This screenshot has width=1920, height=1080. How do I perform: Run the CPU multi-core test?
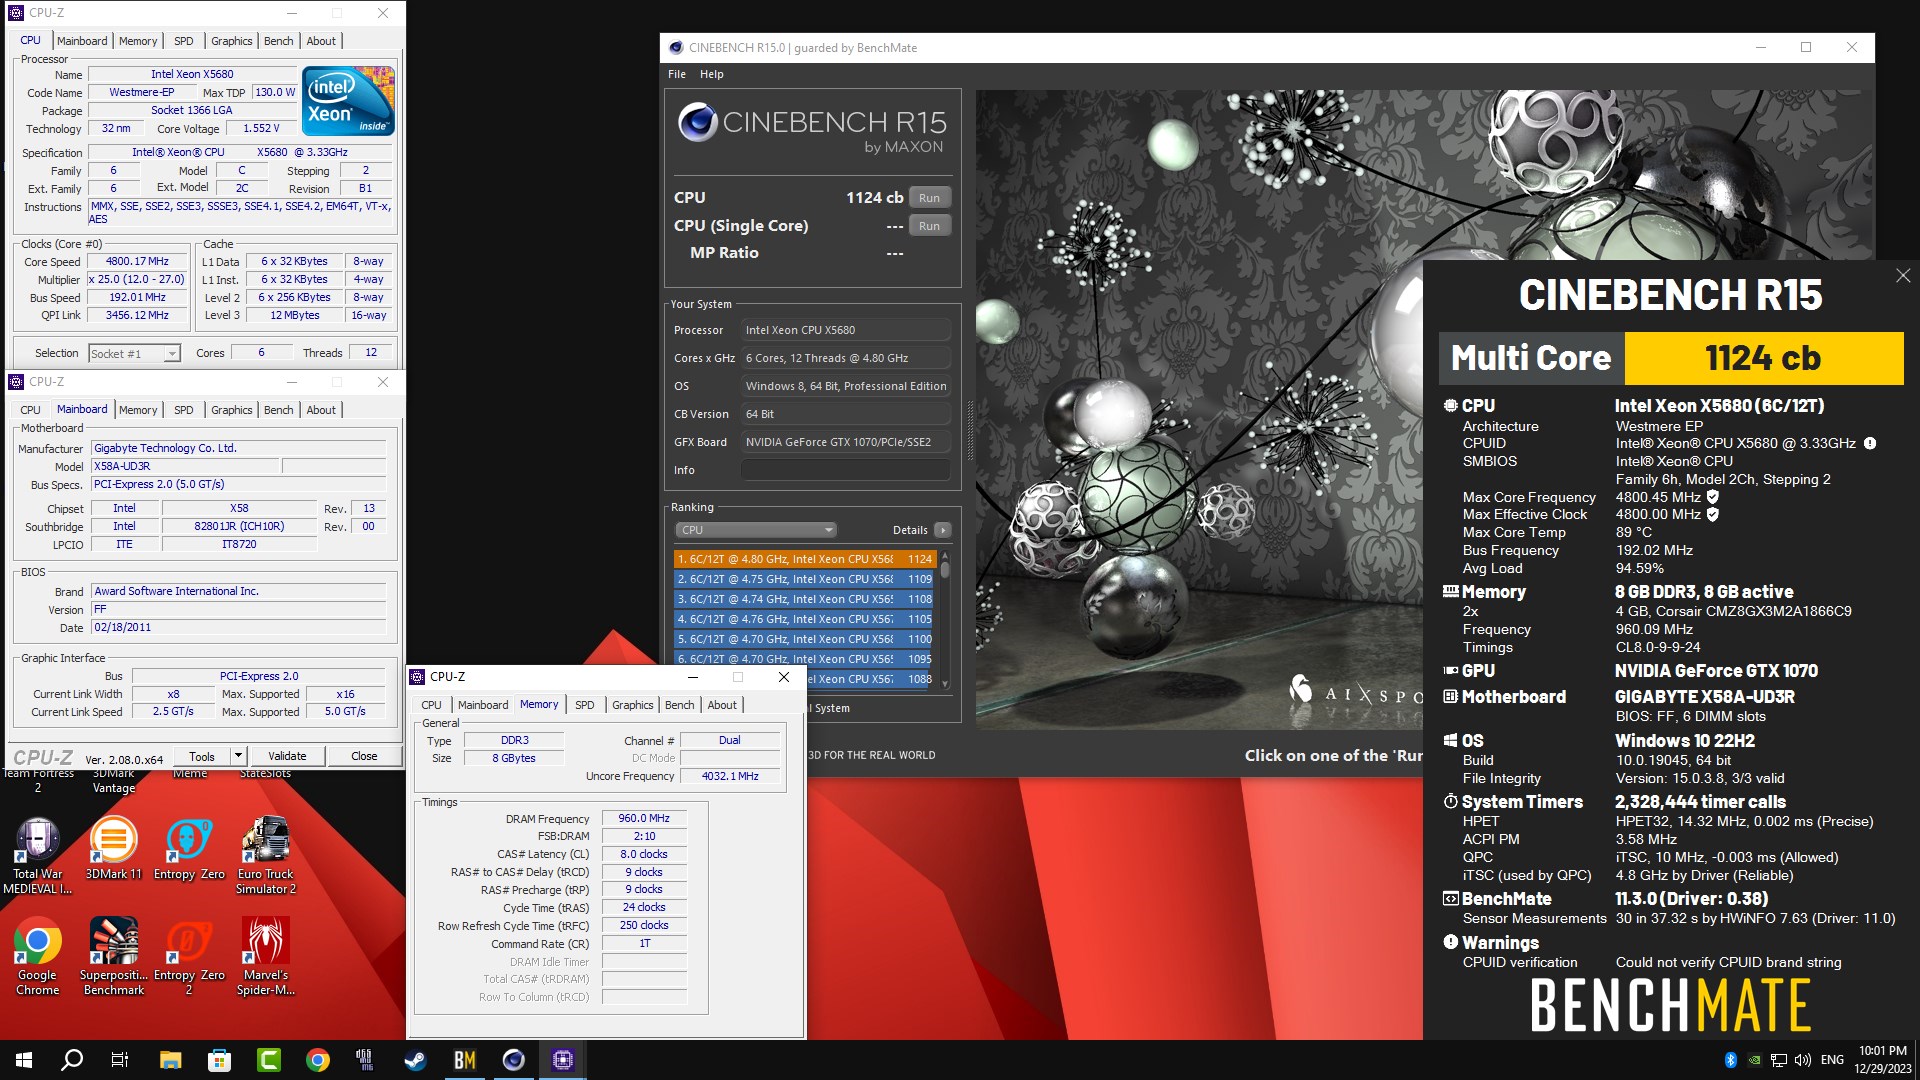tap(929, 198)
